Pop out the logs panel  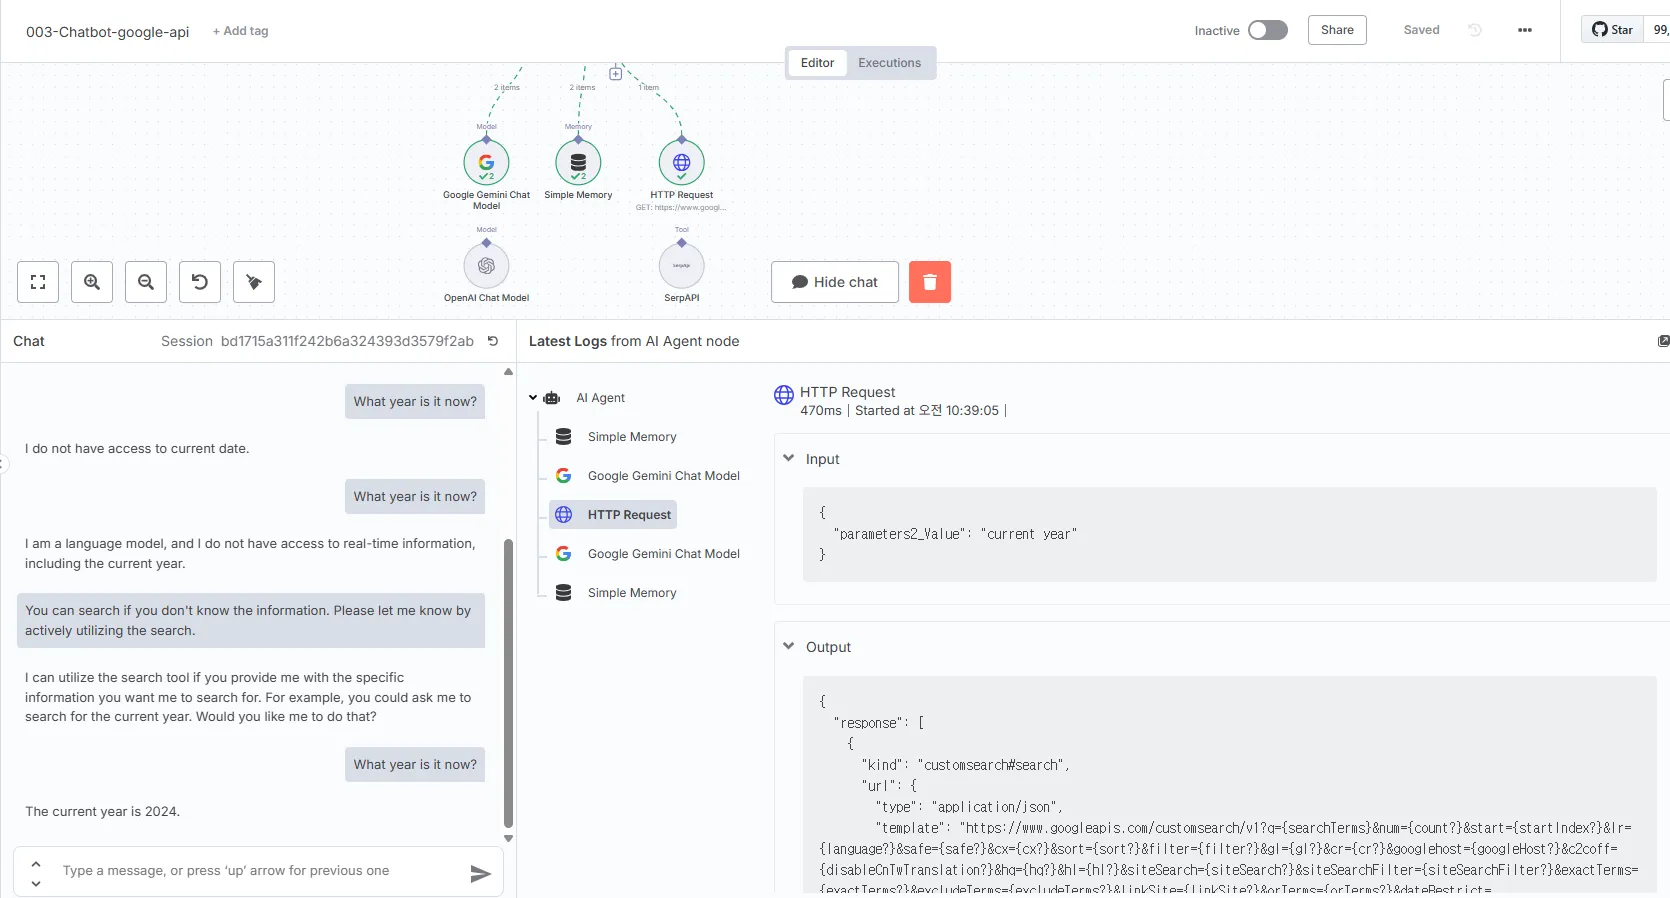[1663, 341]
